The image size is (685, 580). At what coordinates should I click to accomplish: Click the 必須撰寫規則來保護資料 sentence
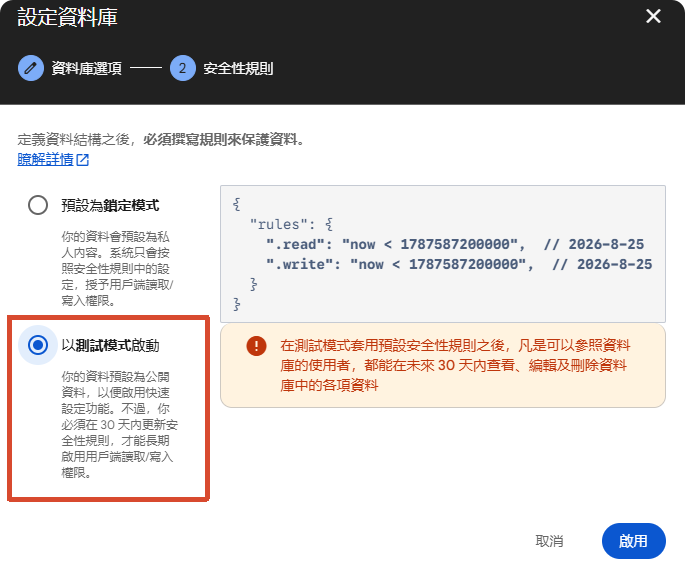click(223, 140)
